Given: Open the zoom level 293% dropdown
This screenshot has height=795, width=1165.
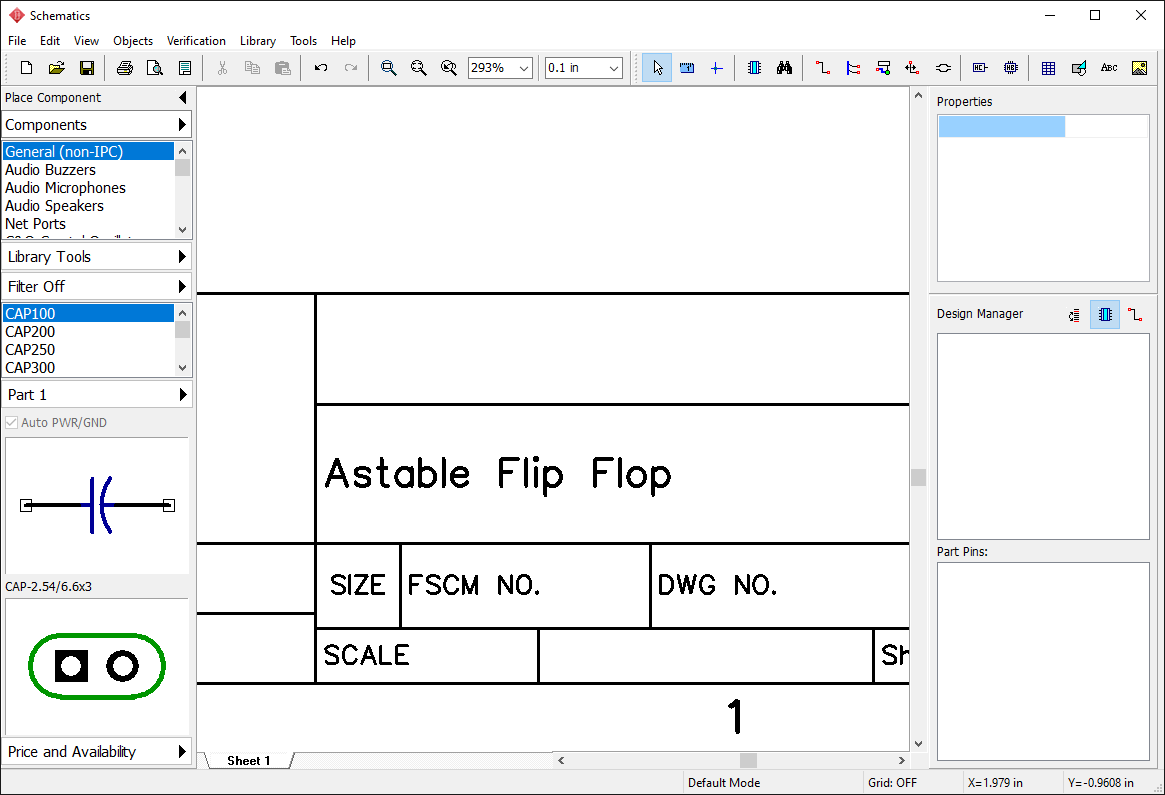Looking at the screenshot, I should coord(524,68).
